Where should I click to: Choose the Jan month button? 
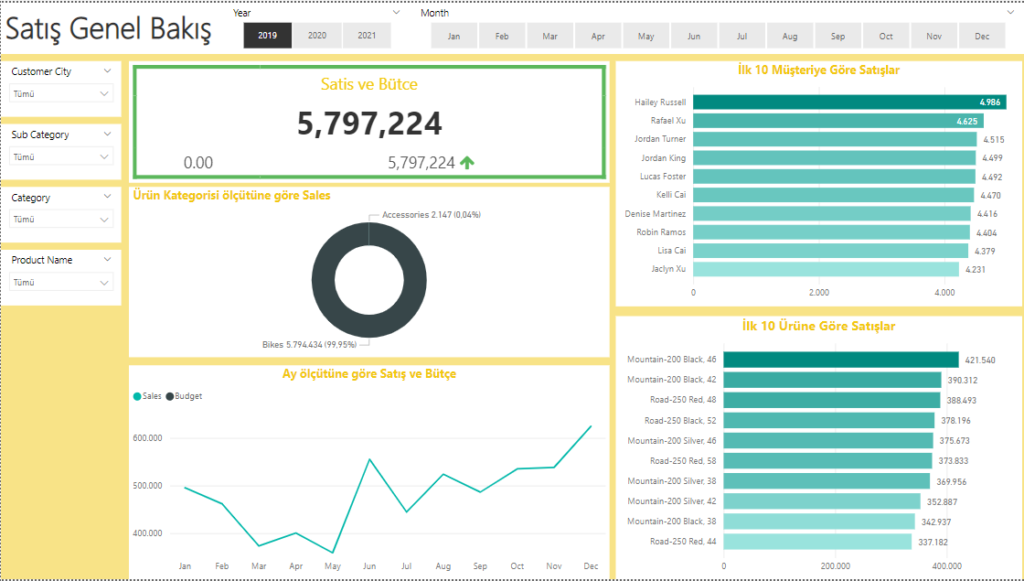(x=454, y=36)
